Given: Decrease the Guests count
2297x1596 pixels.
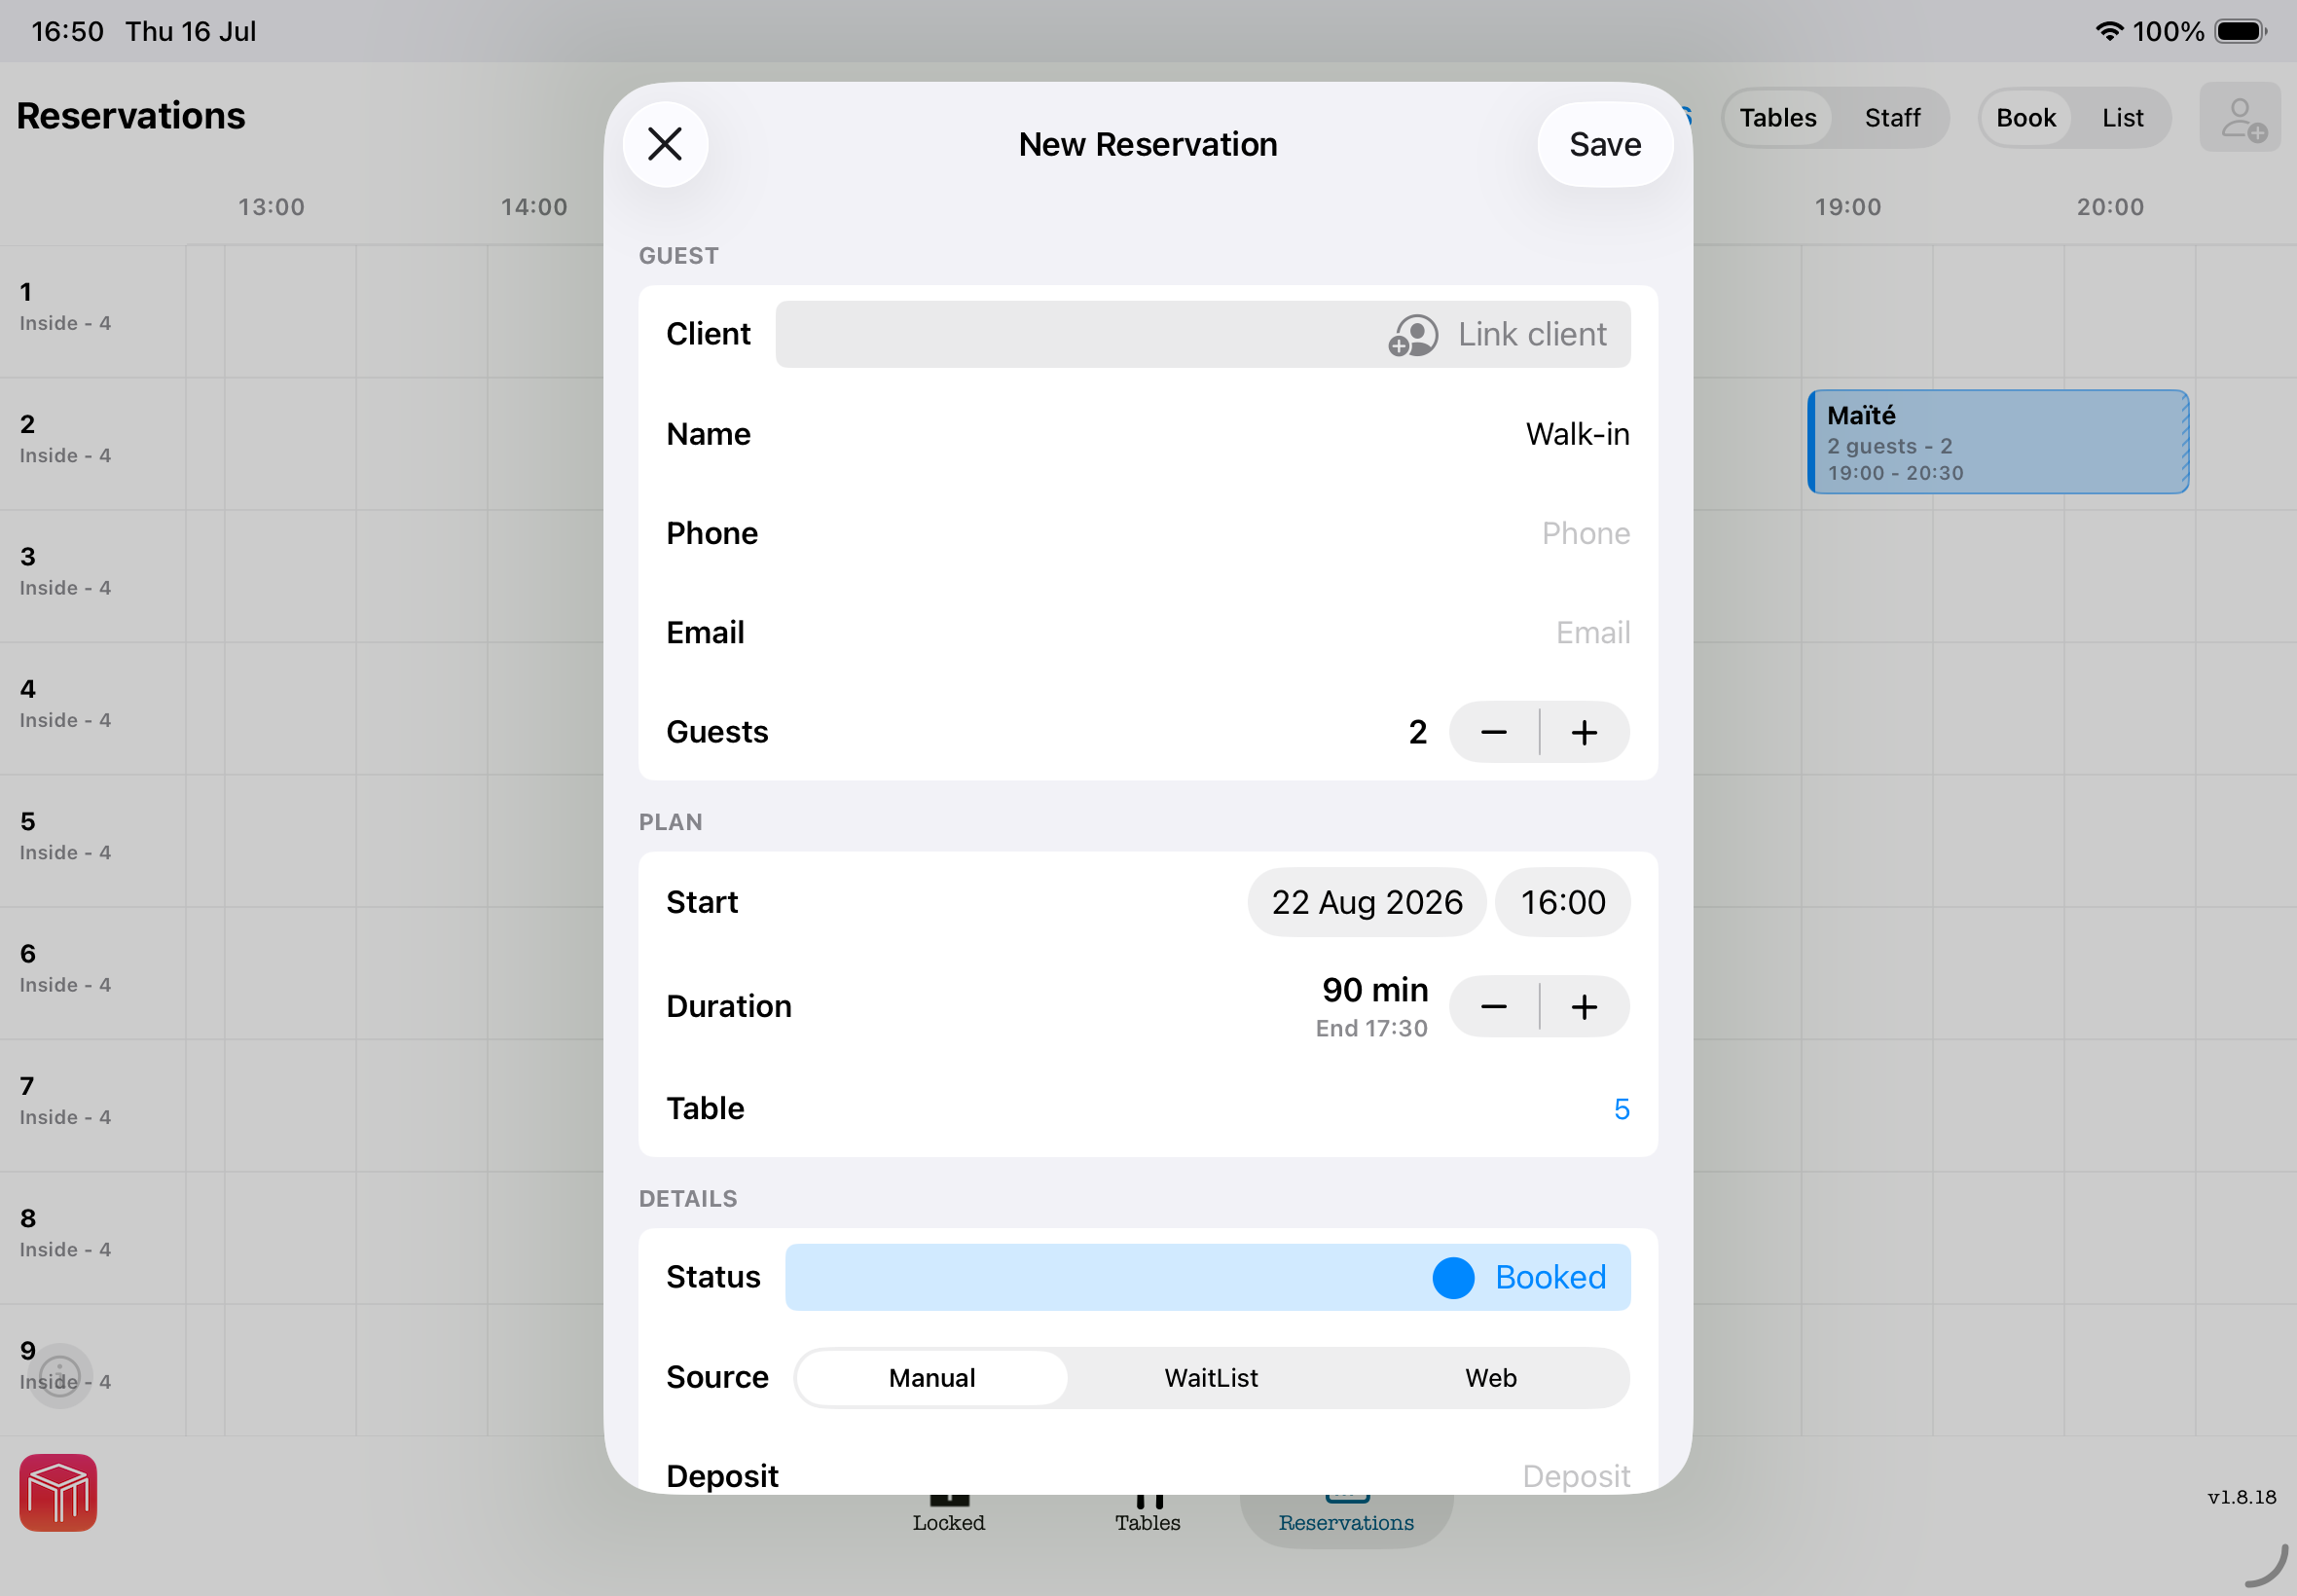Looking at the screenshot, I should point(1493,732).
